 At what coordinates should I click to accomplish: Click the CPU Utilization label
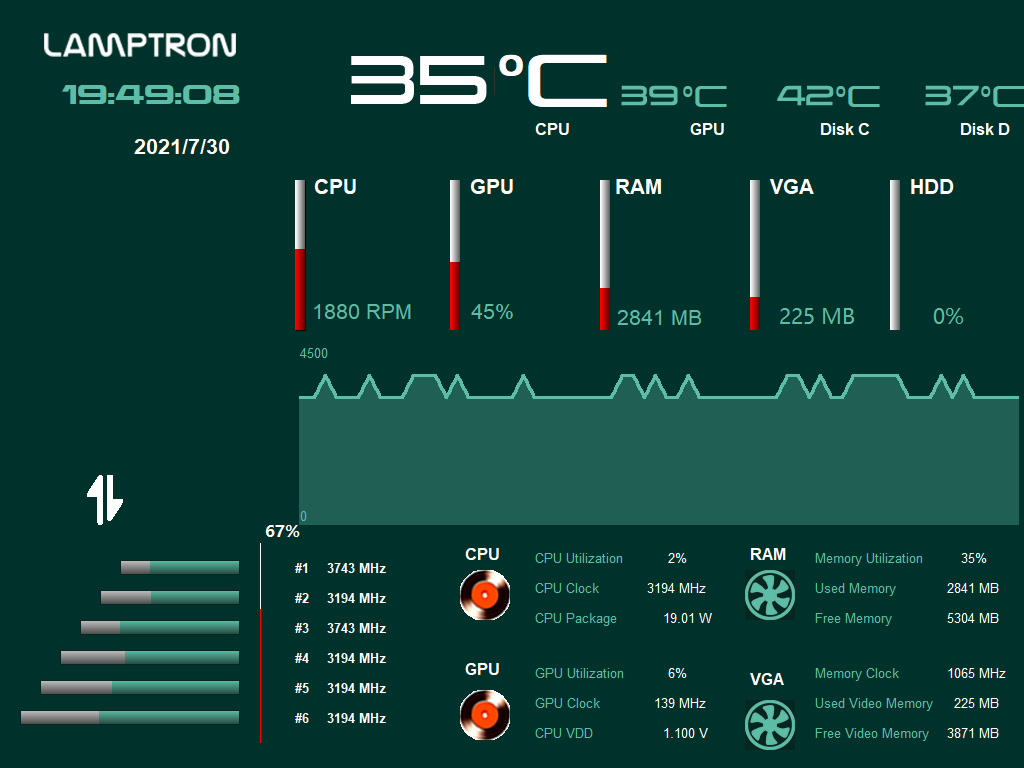[579, 559]
